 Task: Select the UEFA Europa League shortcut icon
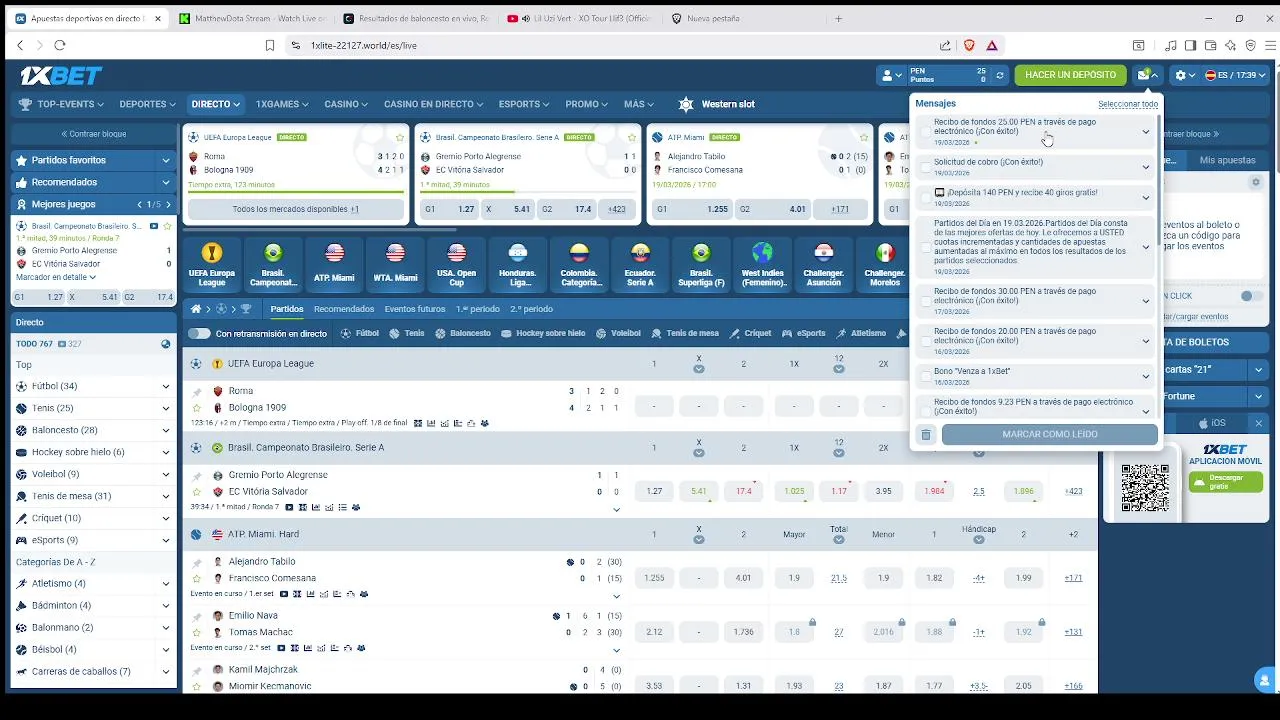click(211, 253)
